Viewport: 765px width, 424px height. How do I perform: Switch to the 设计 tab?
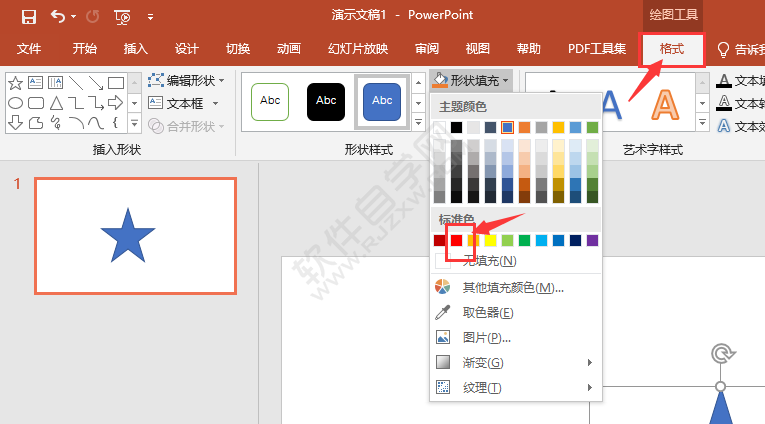(x=186, y=49)
